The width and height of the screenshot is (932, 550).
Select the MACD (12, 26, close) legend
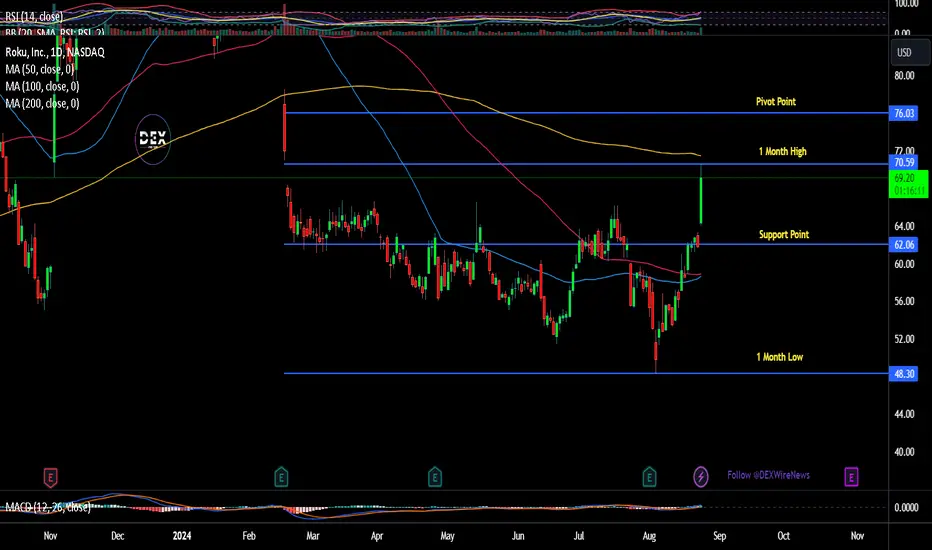click(x=48, y=507)
